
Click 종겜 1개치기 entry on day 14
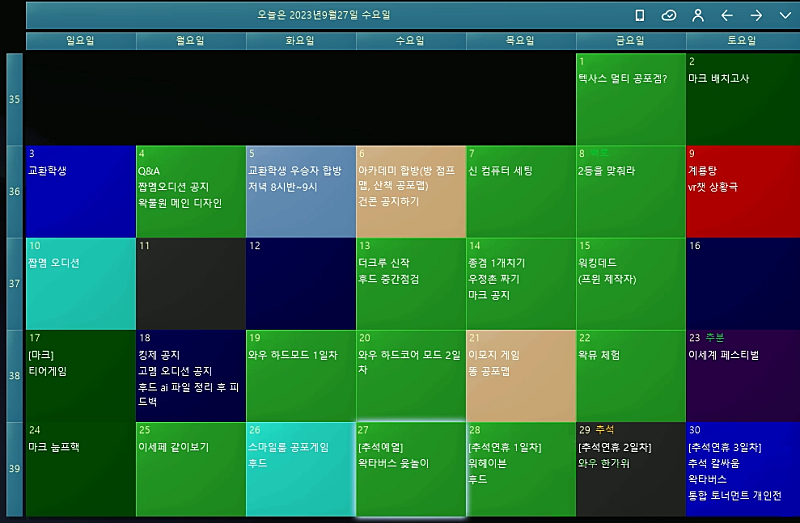coord(496,263)
